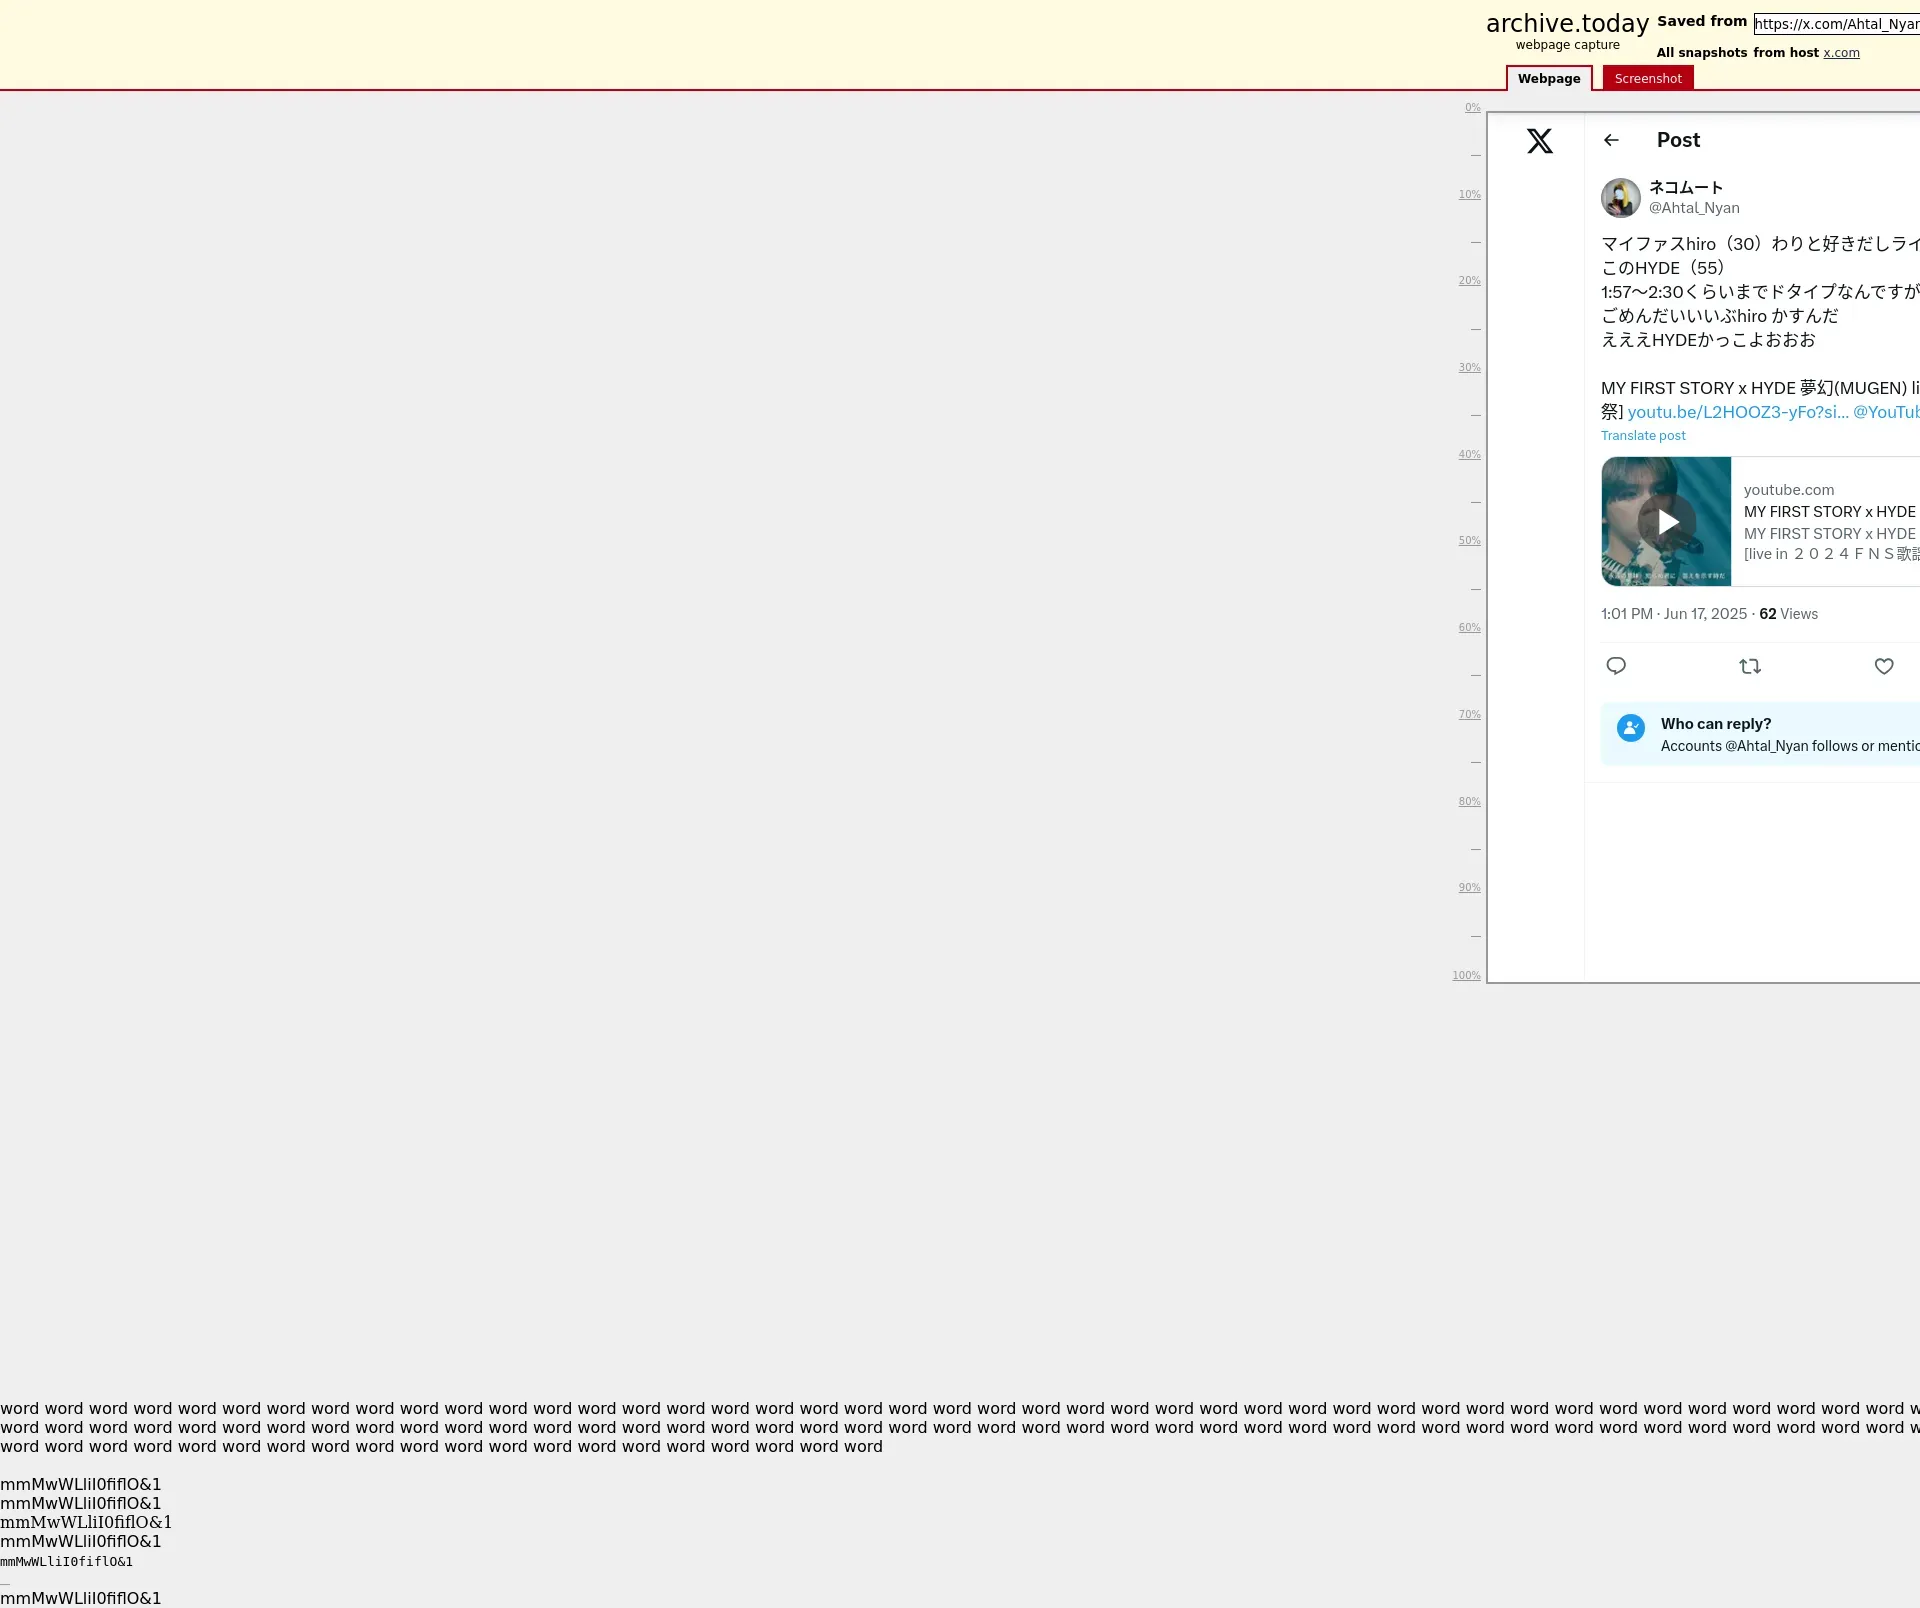Image resolution: width=1920 pixels, height=1608 pixels.
Task: Click the Saved from URL field
Action: pos(1837,24)
